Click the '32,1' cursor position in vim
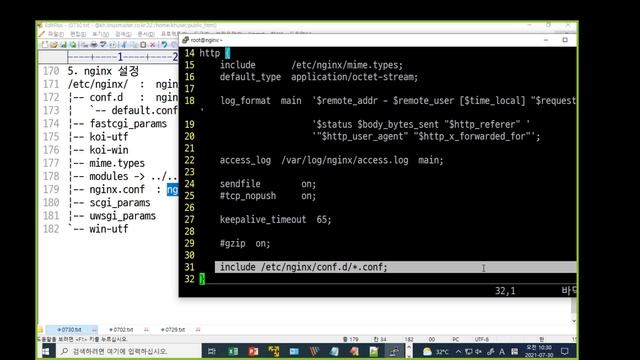640x360 pixels. click(x=505, y=291)
